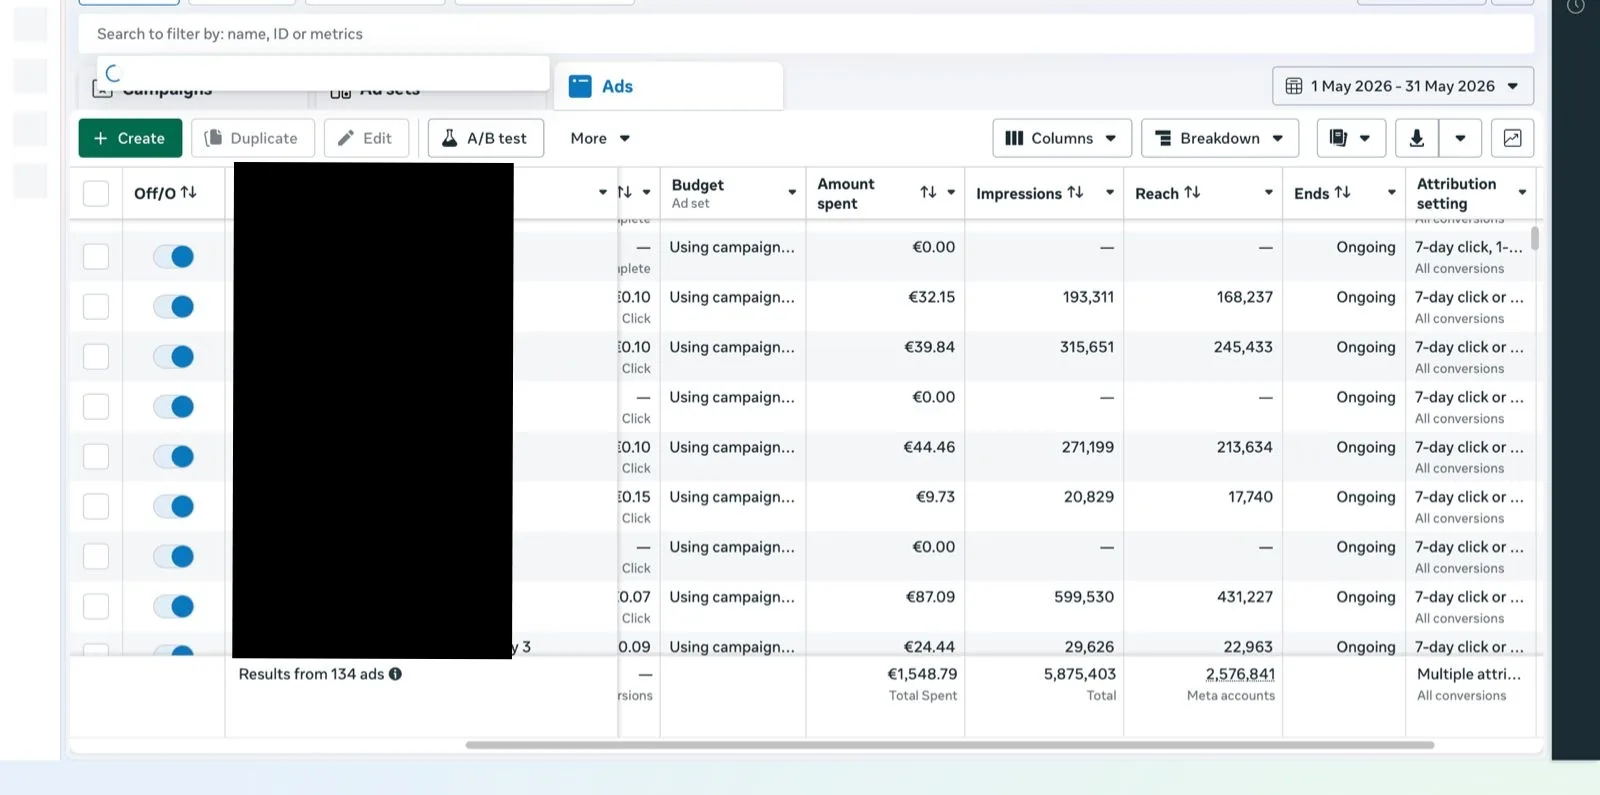
Task: Sort the Ends column
Action: pos(1342,192)
